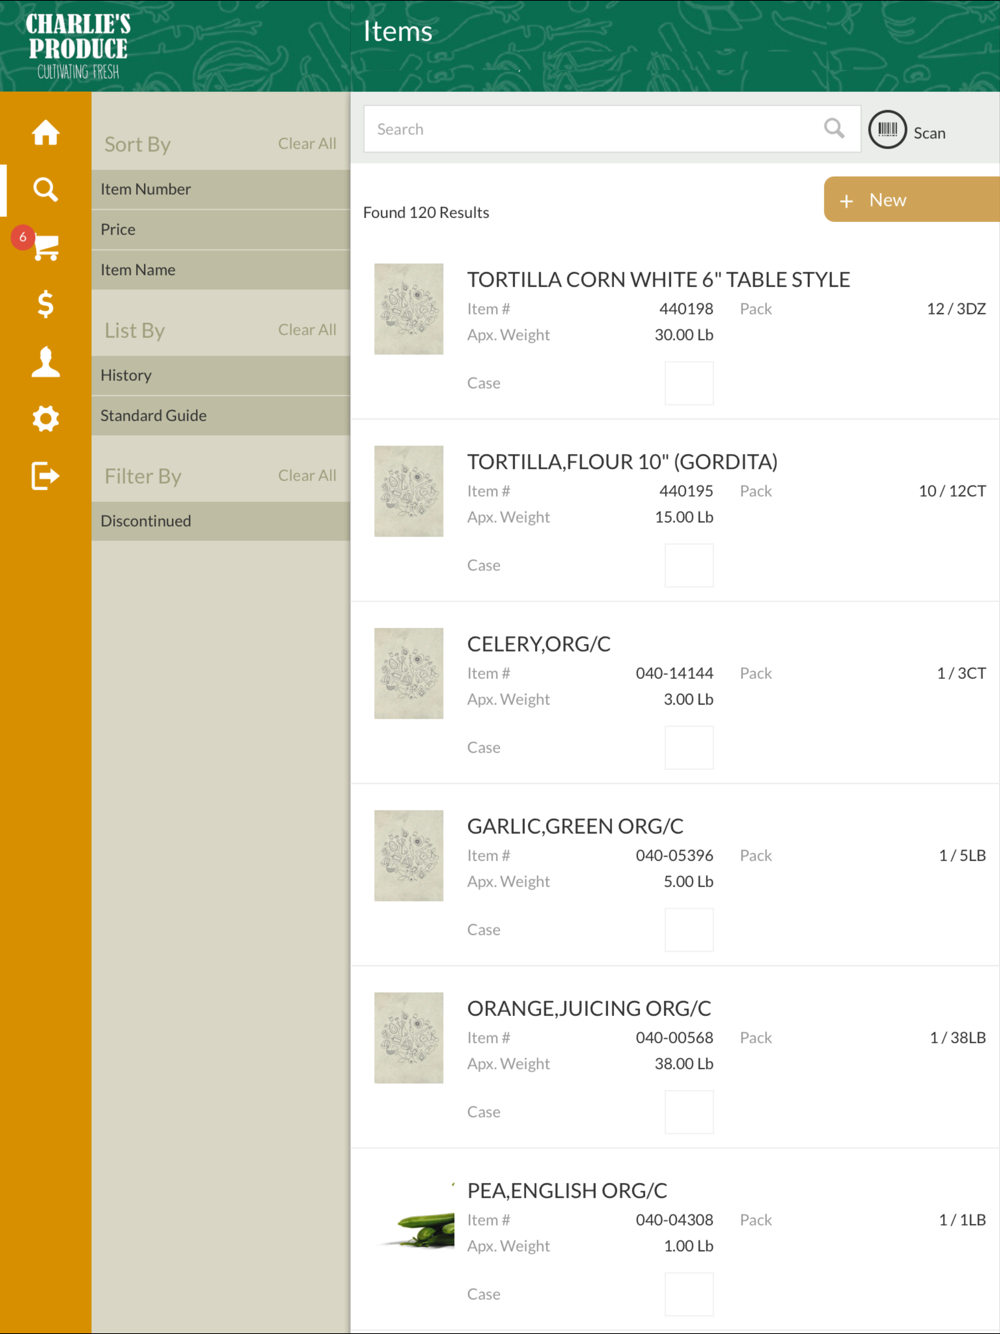Select item number 040-00568

(675, 1037)
